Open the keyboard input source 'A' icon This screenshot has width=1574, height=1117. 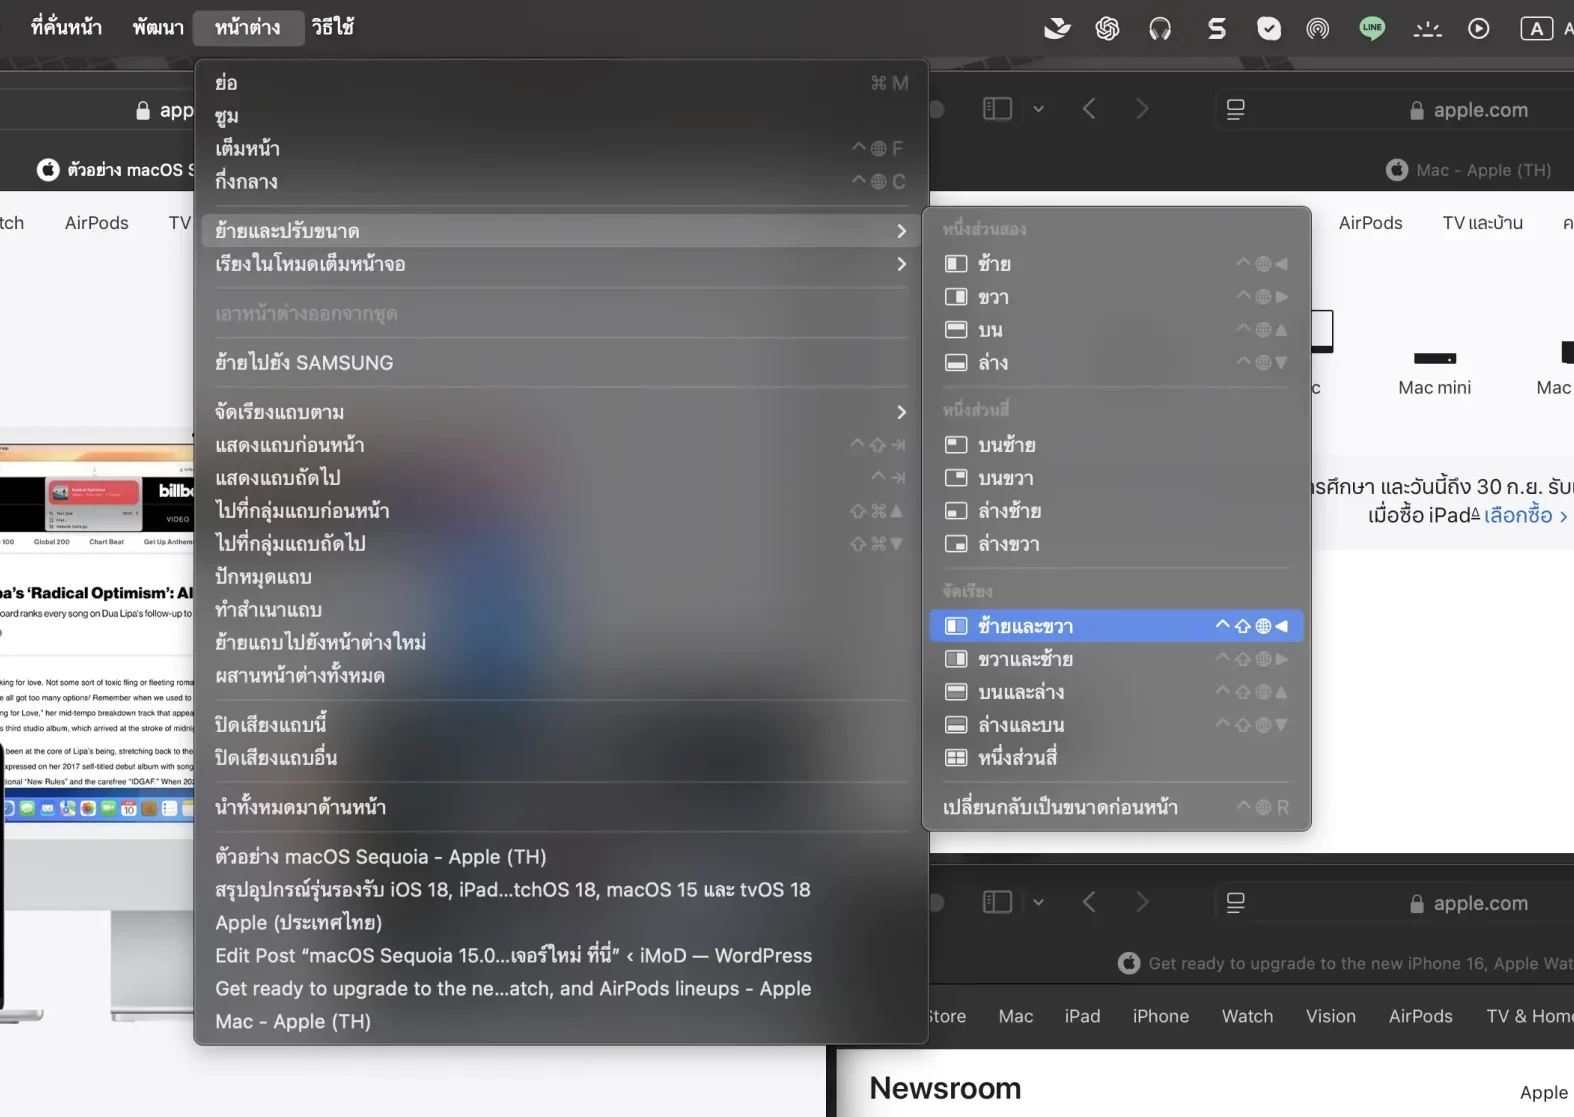tap(1536, 29)
